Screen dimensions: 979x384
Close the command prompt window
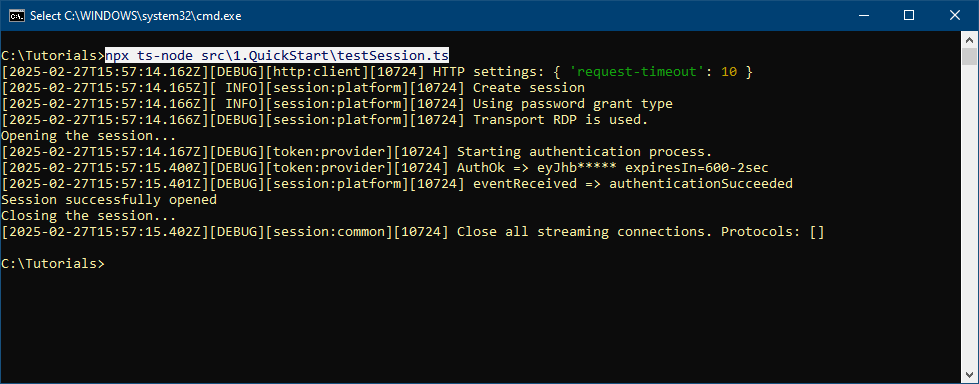pos(955,16)
